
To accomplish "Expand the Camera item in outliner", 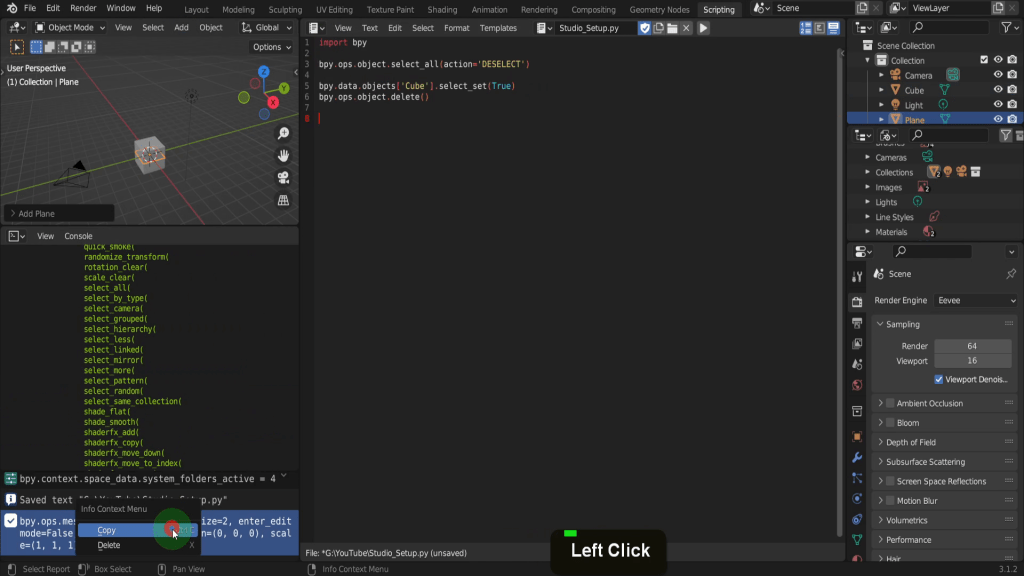I will (881, 75).
